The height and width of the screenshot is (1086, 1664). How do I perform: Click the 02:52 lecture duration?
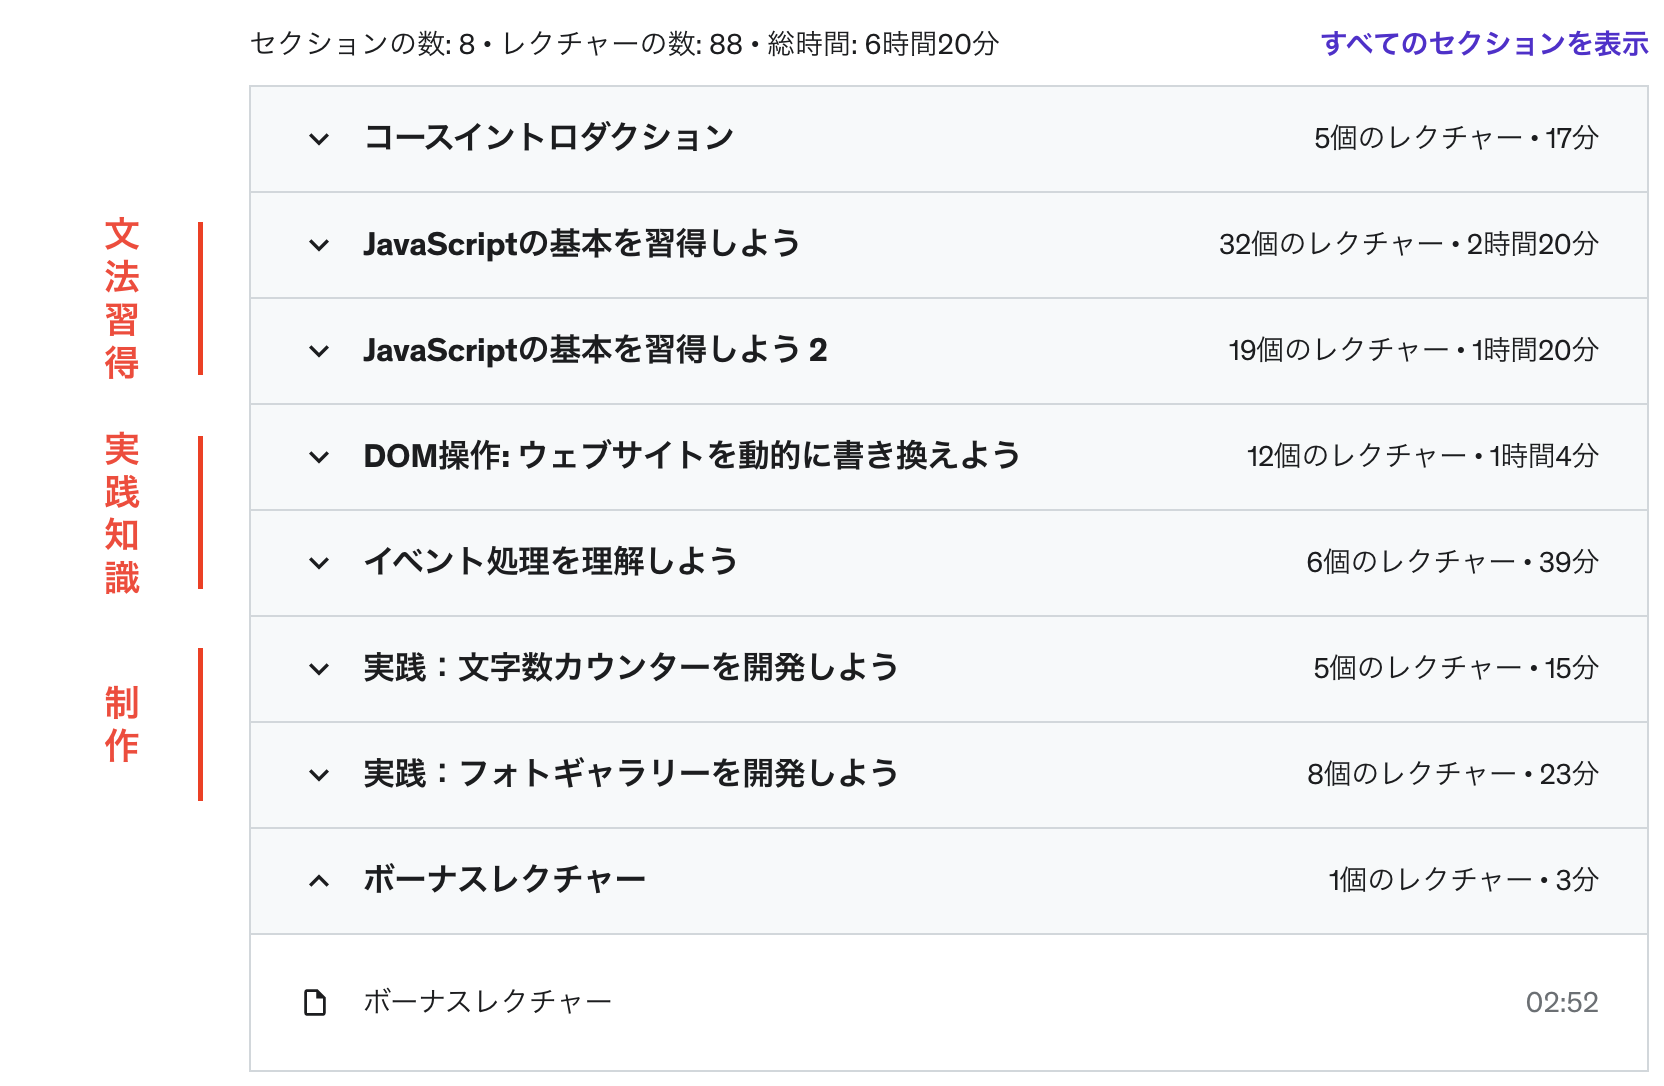[x=1562, y=1002]
